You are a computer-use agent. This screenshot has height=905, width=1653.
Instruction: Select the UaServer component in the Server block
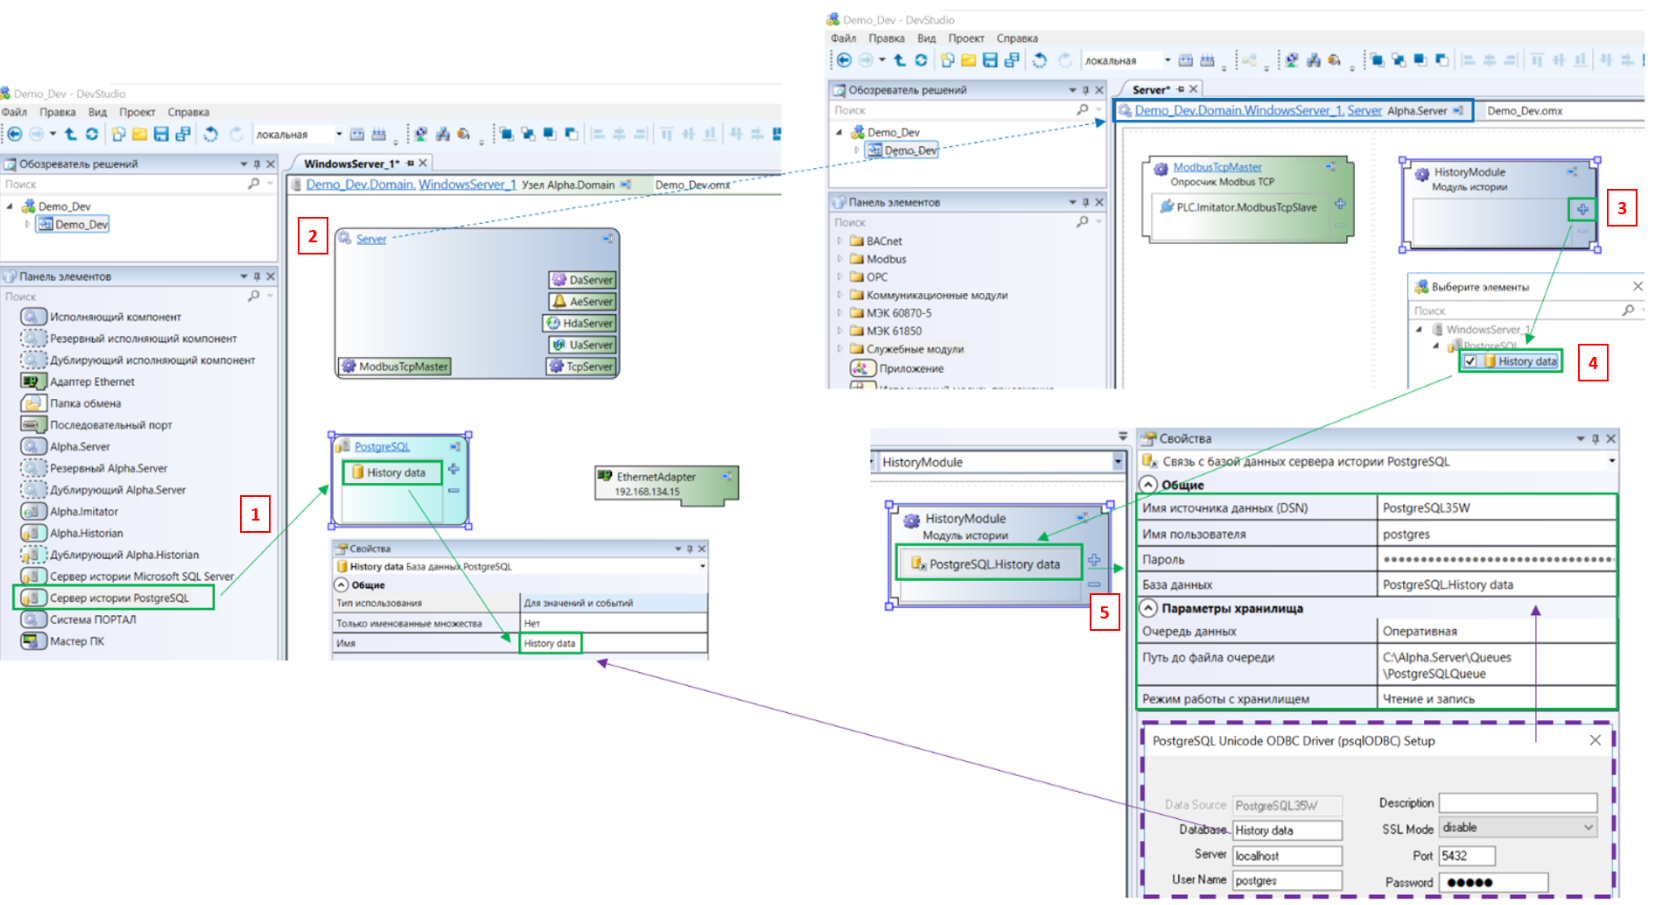tap(583, 345)
